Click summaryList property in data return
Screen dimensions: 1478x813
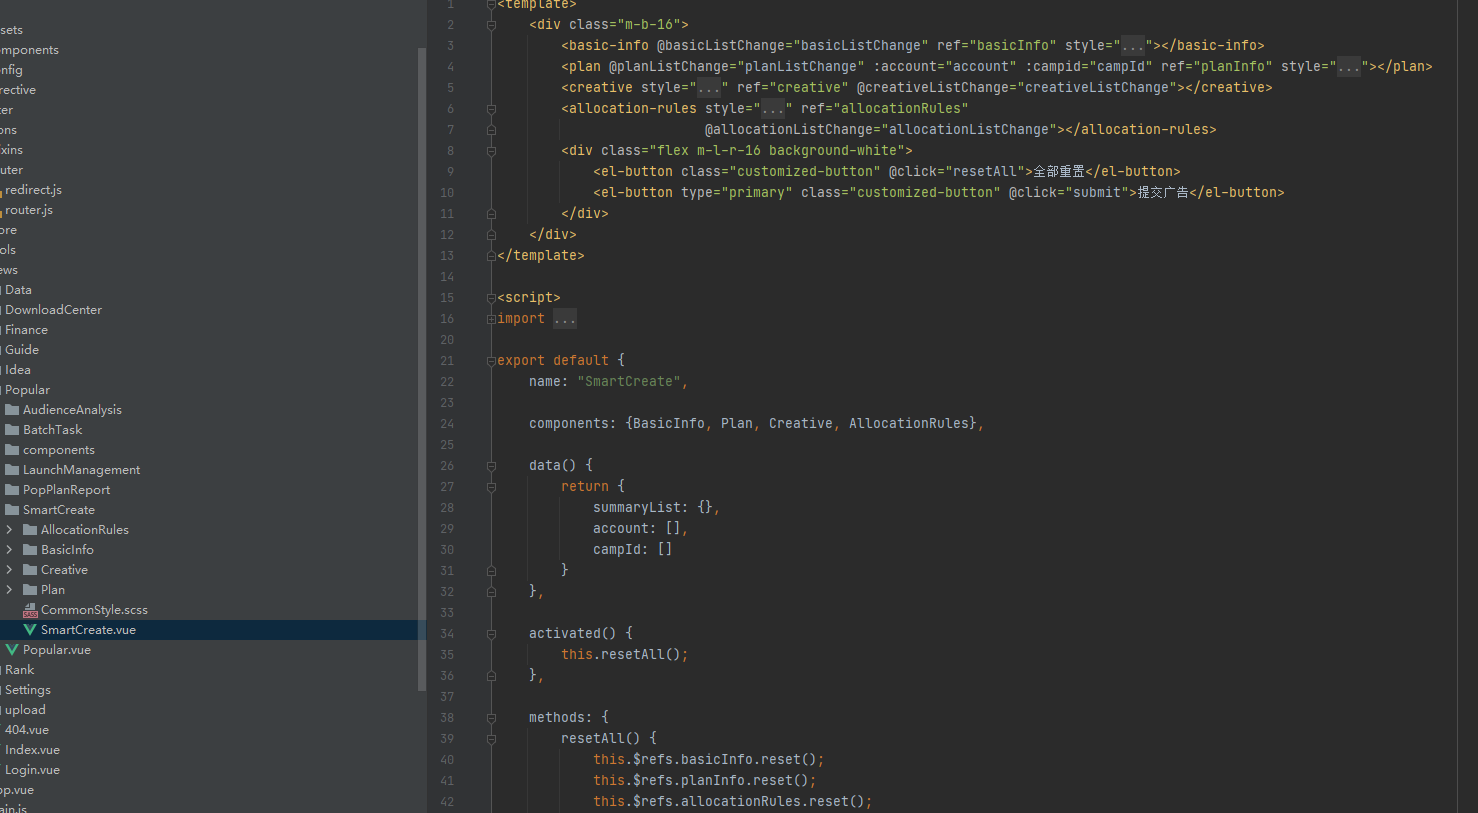tap(637, 508)
